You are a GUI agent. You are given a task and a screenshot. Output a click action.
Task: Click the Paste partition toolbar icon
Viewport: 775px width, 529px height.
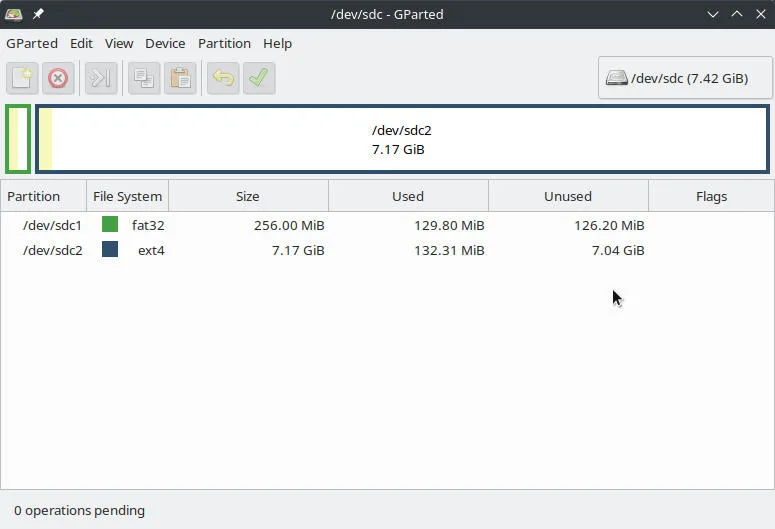[x=180, y=78]
